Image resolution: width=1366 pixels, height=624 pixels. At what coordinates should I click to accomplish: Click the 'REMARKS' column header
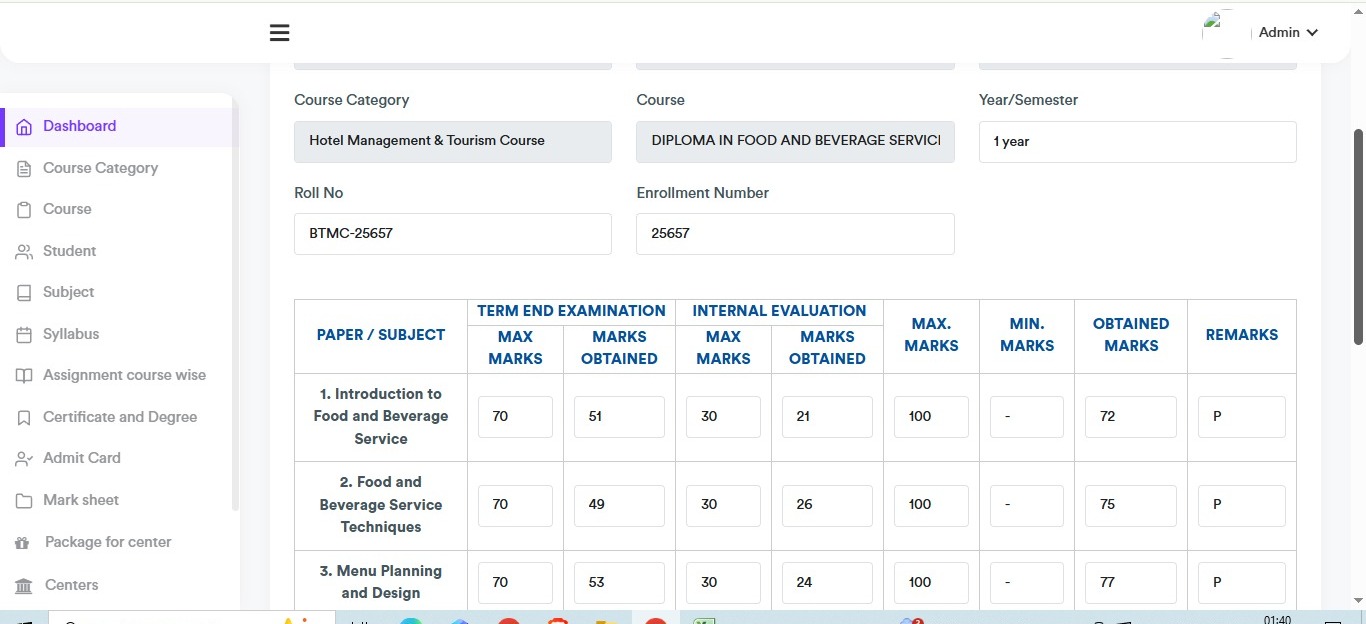pos(1242,335)
